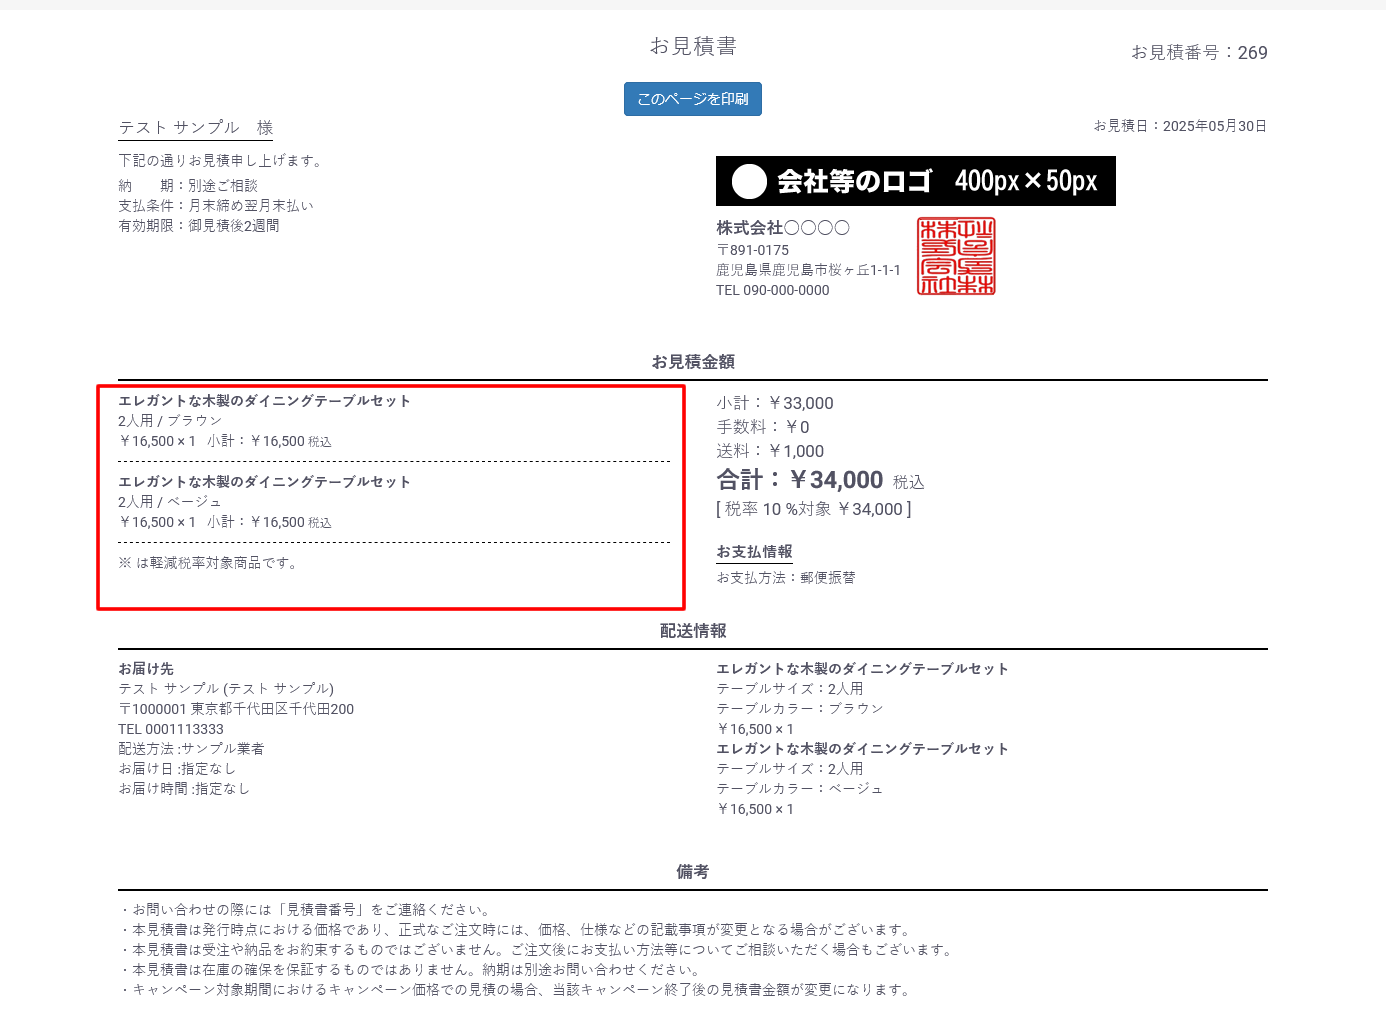The height and width of the screenshot is (1031, 1386).
Task: Select お届け日 :指定なし line
Action: [x=177, y=769]
